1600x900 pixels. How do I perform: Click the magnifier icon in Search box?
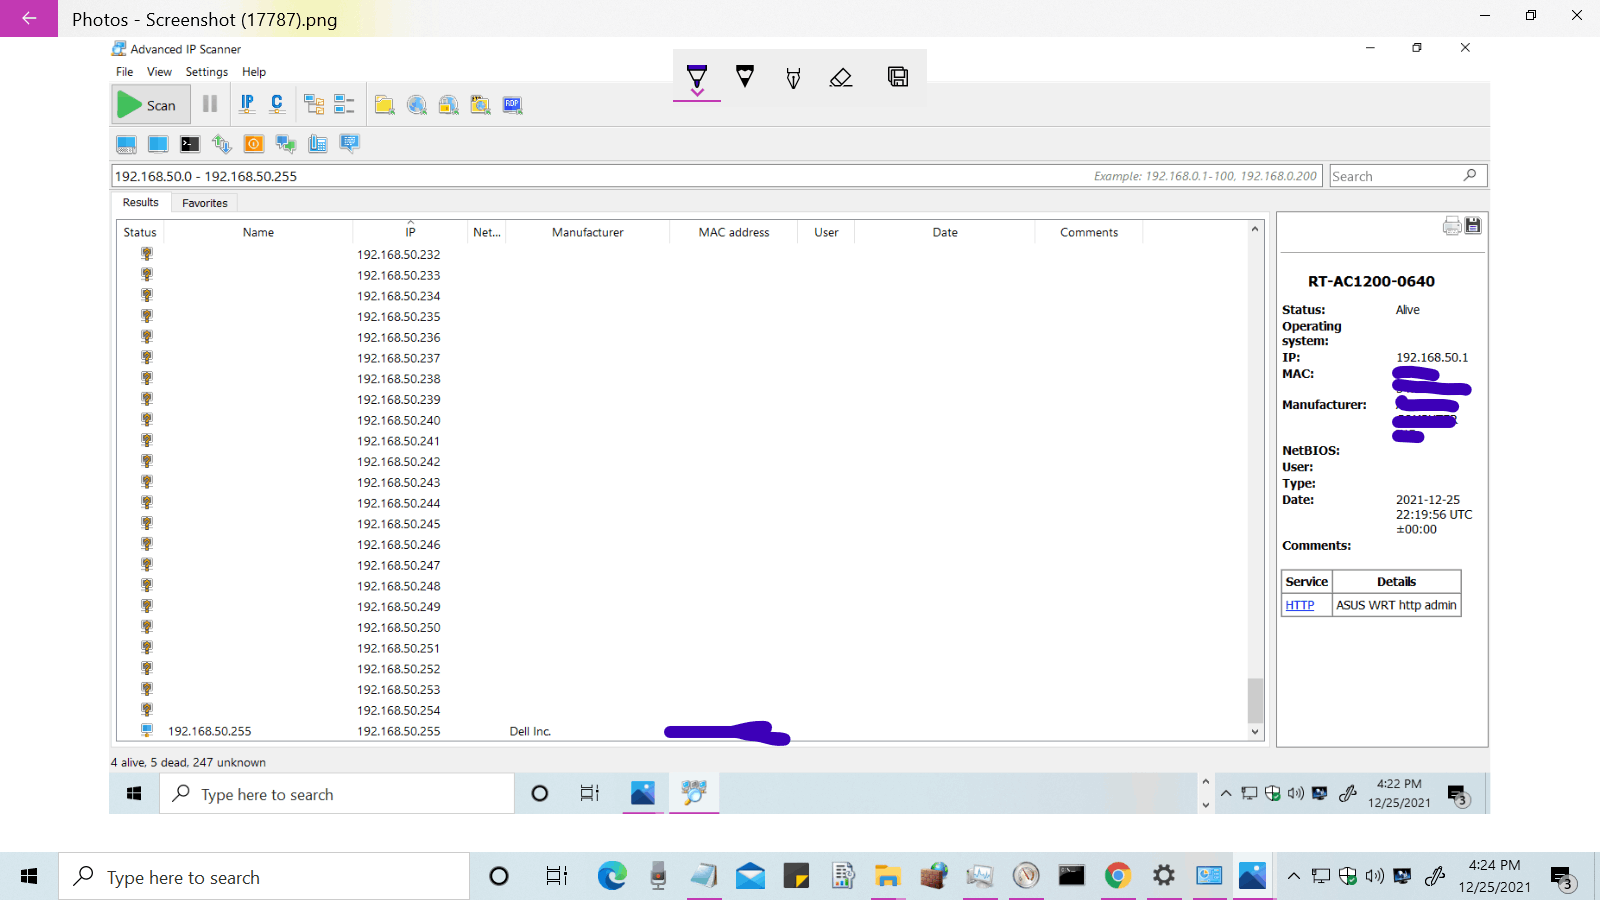(x=1470, y=175)
